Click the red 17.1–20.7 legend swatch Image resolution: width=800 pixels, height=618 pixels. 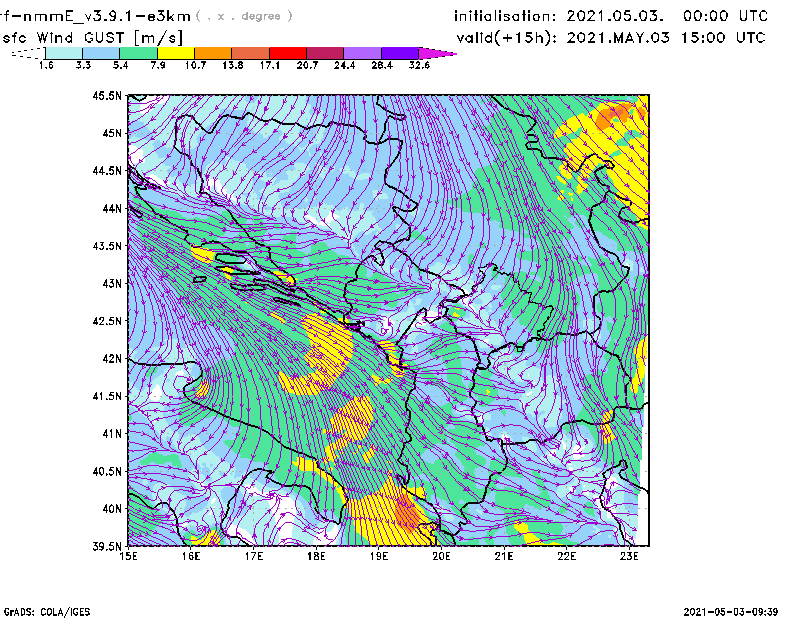pos(288,53)
